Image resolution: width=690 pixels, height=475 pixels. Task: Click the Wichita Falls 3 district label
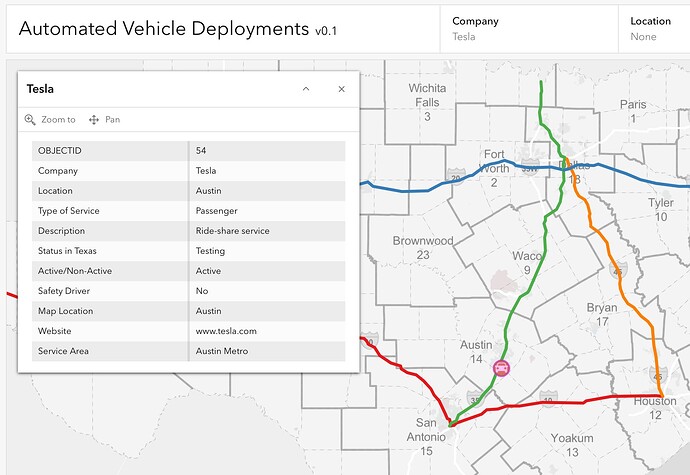(427, 102)
